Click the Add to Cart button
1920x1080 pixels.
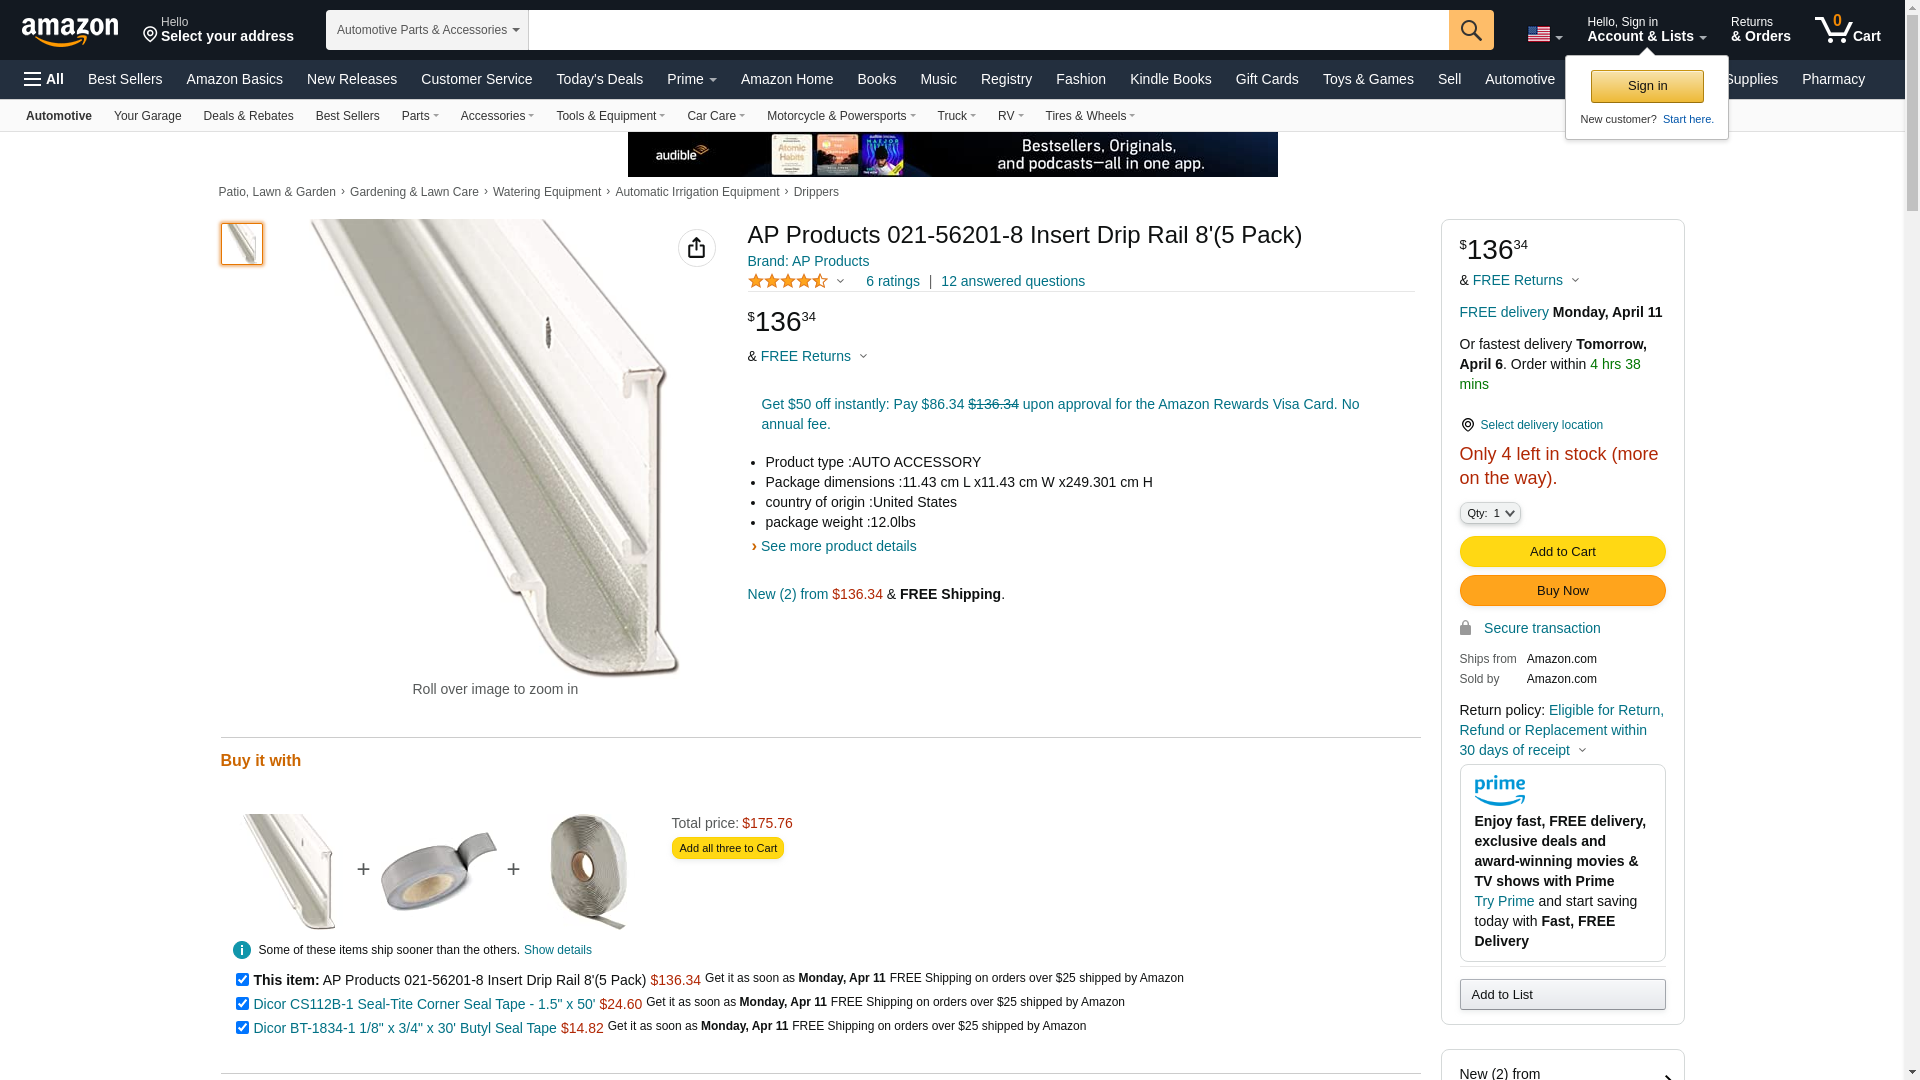tap(1561, 552)
